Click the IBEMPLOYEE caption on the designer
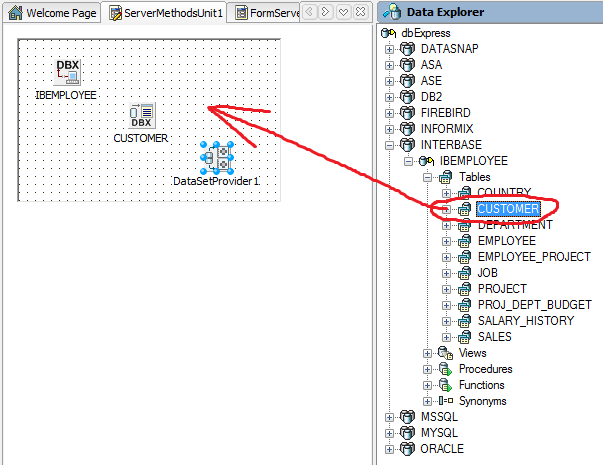 [x=66, y=95]
